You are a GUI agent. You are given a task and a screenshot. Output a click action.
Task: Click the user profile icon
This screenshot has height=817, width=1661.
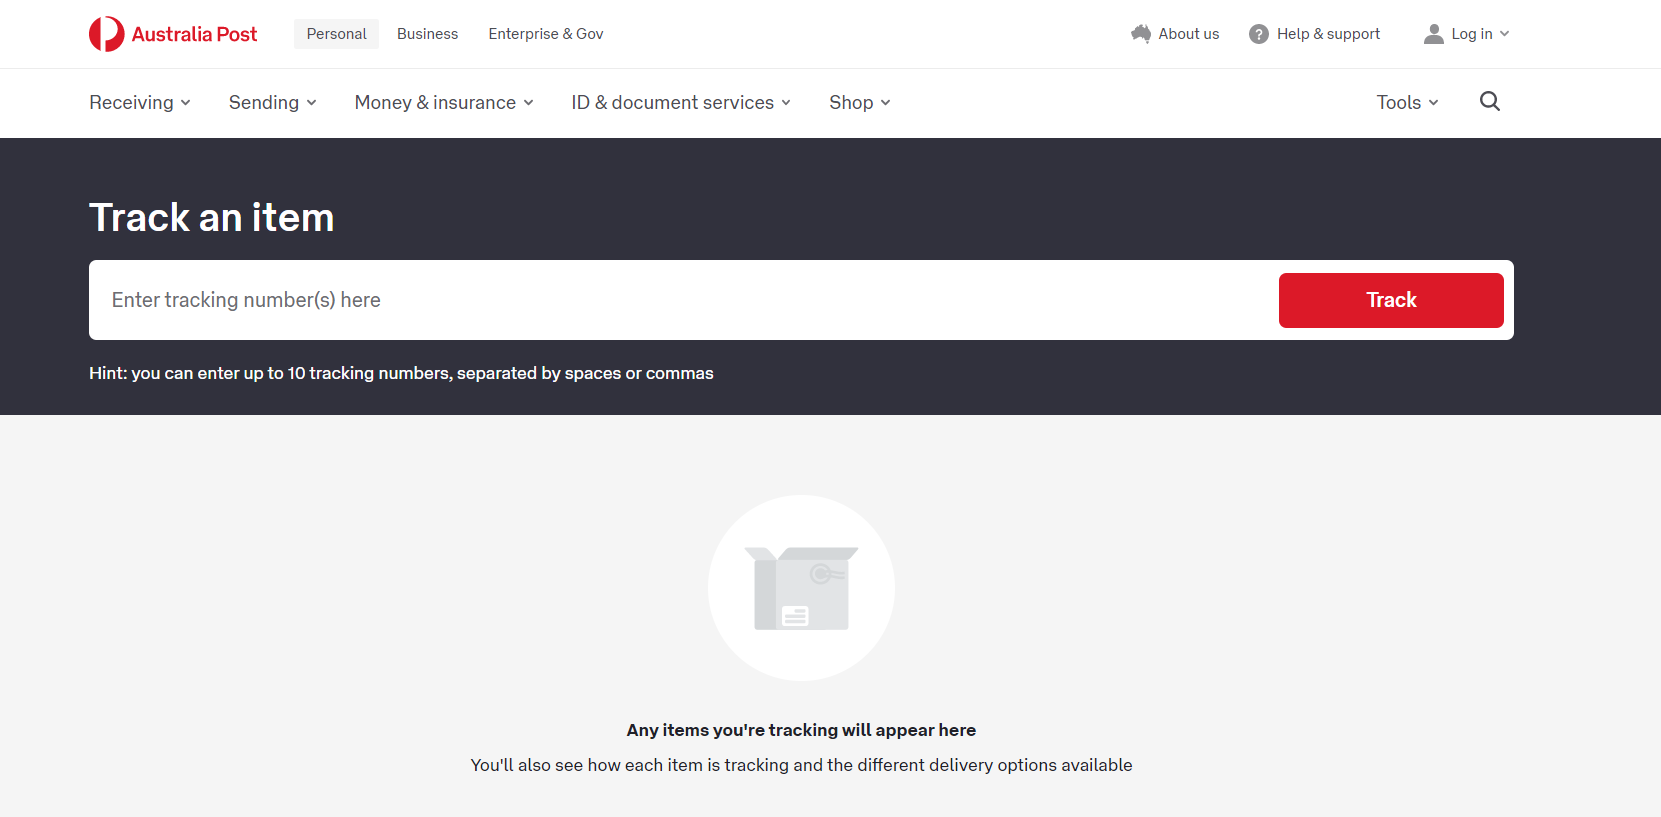pyautogui.click(x=1434, y=34)
